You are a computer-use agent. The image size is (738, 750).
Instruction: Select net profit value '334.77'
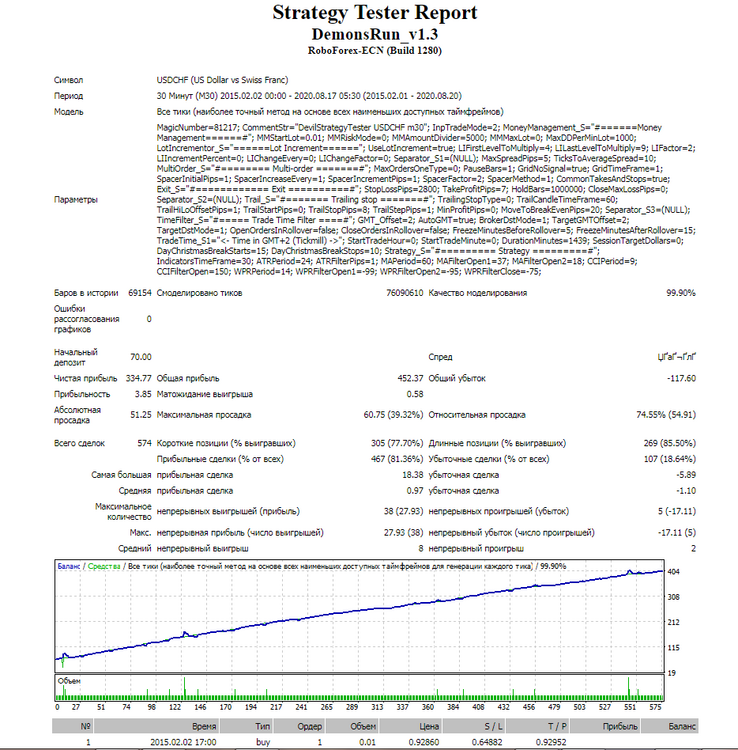tap(139, 378)
